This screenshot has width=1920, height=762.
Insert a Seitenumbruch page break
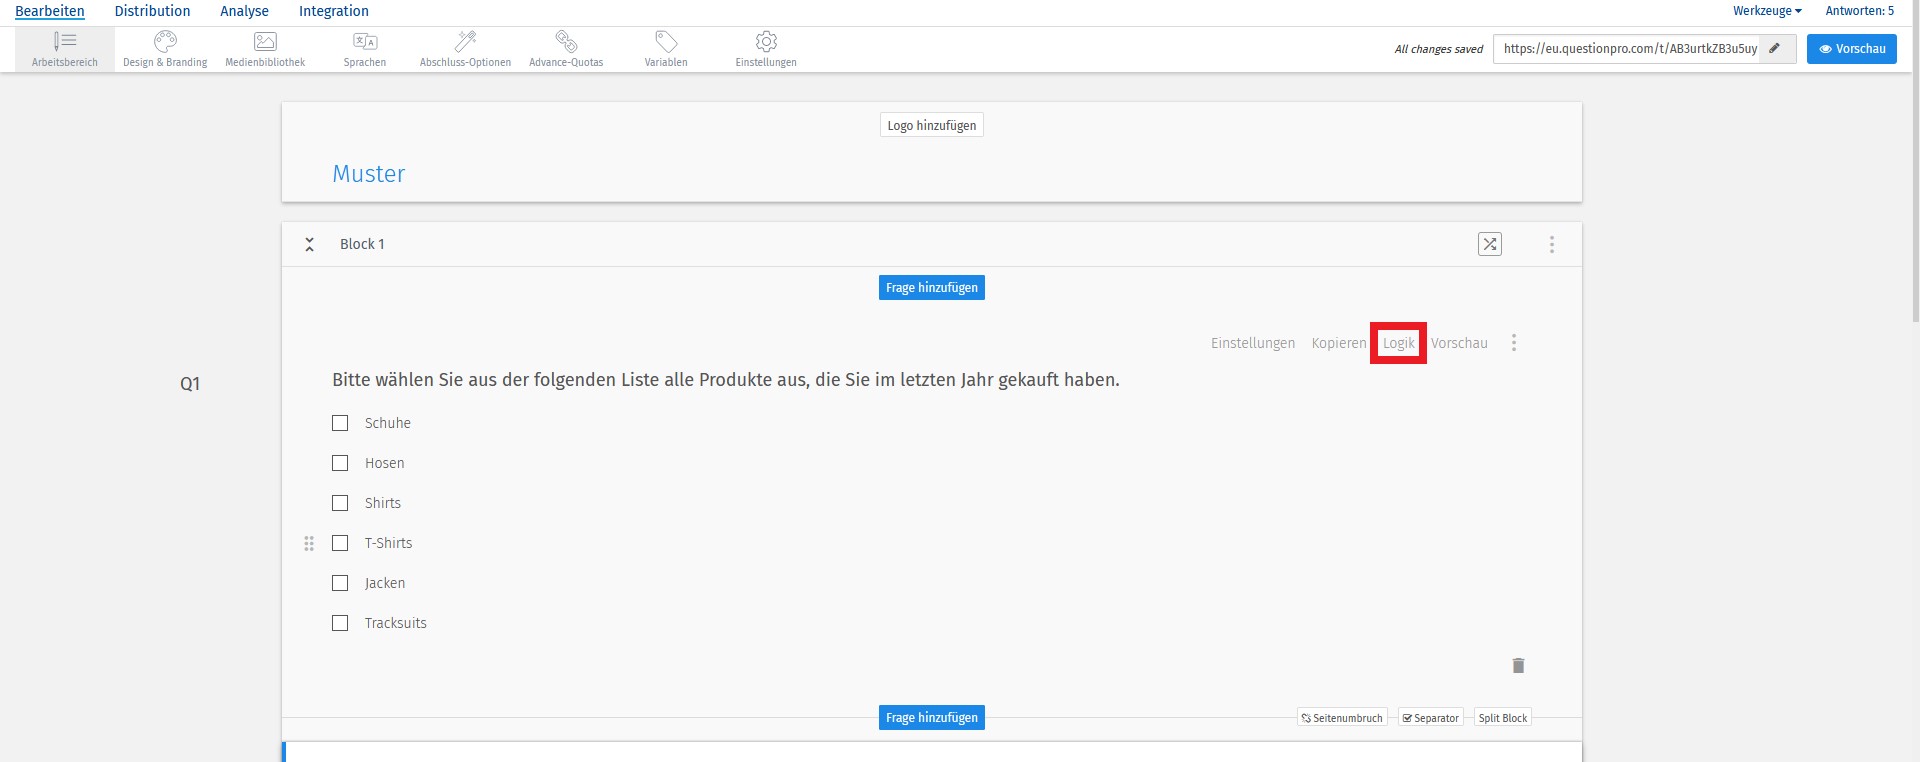coord(1342,718)
